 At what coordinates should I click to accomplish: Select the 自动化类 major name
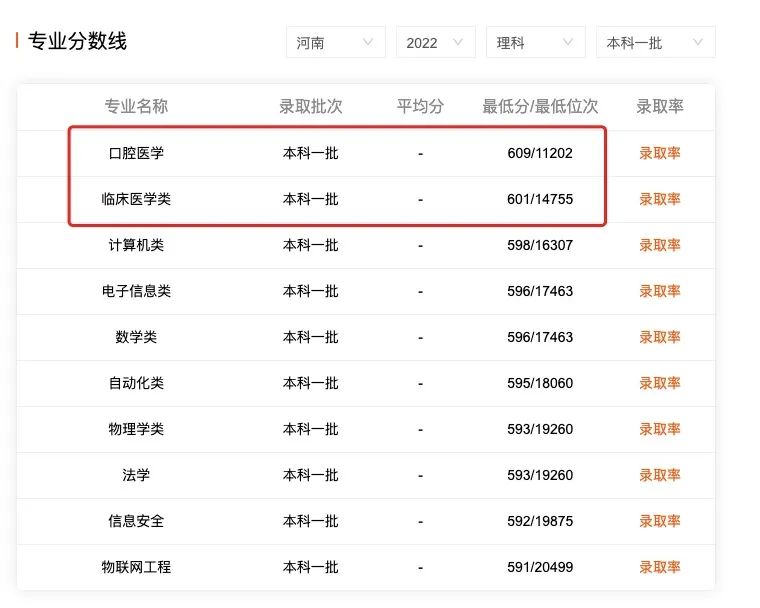pyautogui.click(x=136, y=383)
